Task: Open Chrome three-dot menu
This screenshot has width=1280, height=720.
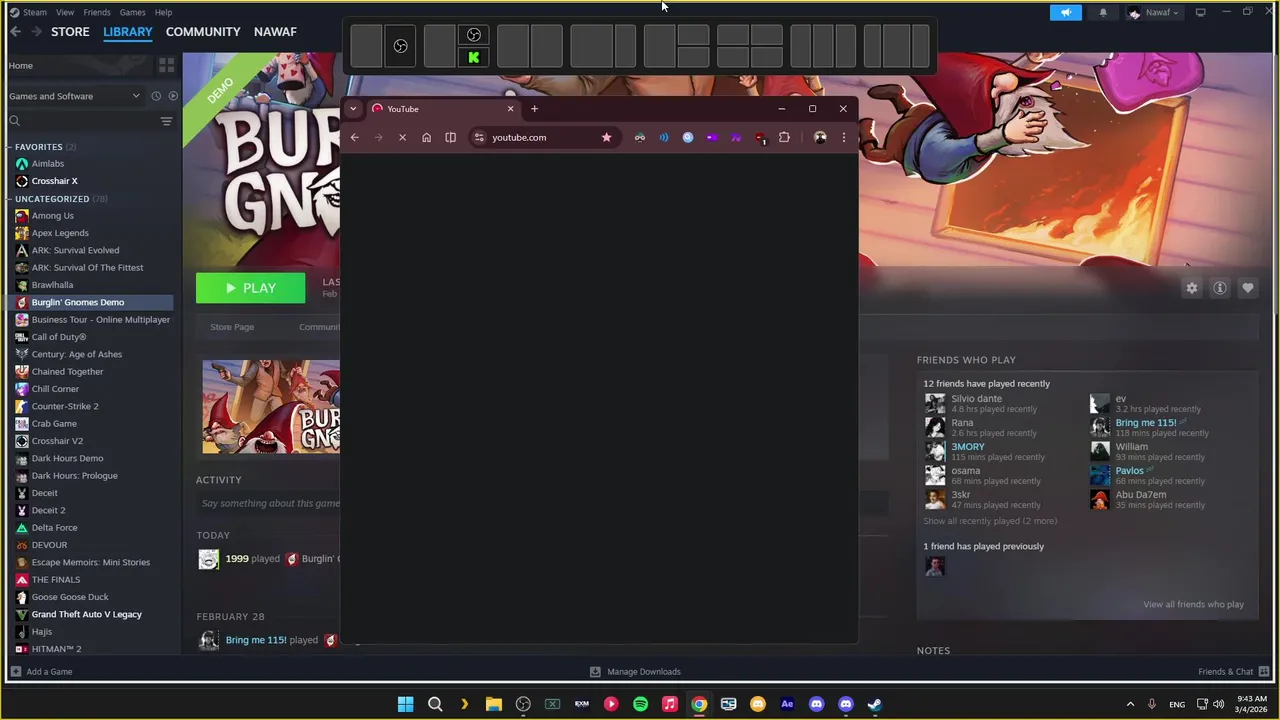Action: (843, 137)
